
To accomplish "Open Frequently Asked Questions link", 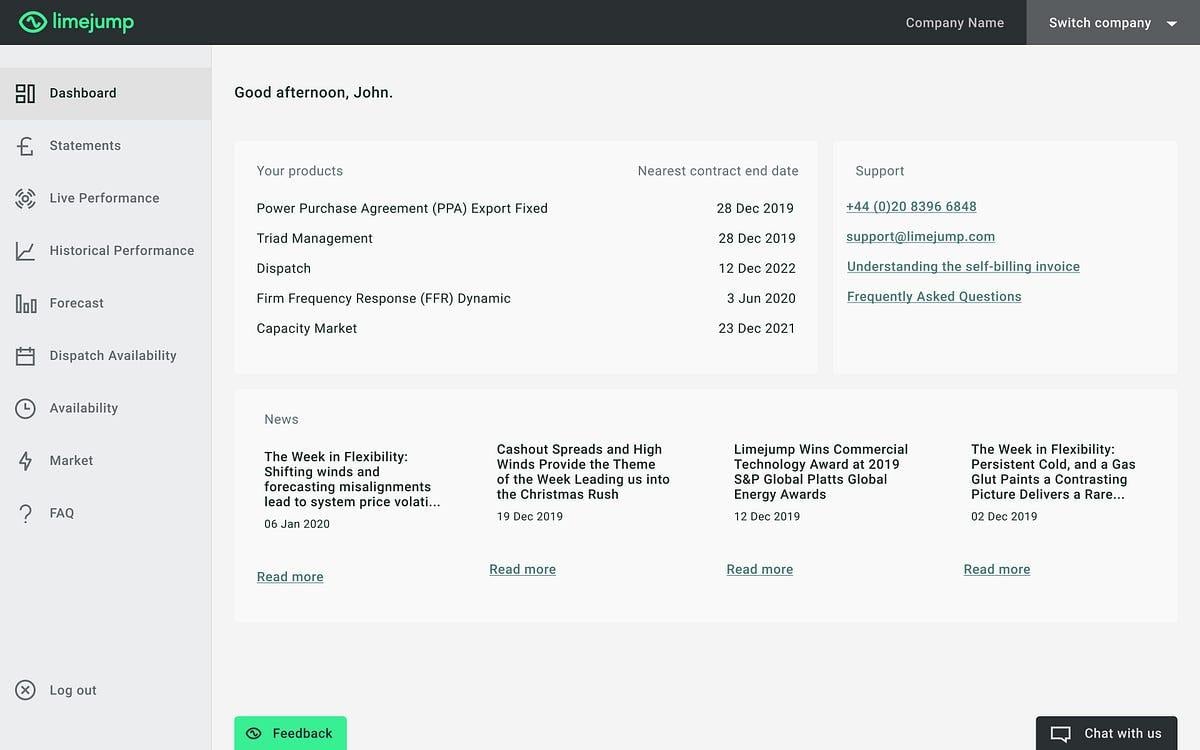I will click(x=934, y=297).
